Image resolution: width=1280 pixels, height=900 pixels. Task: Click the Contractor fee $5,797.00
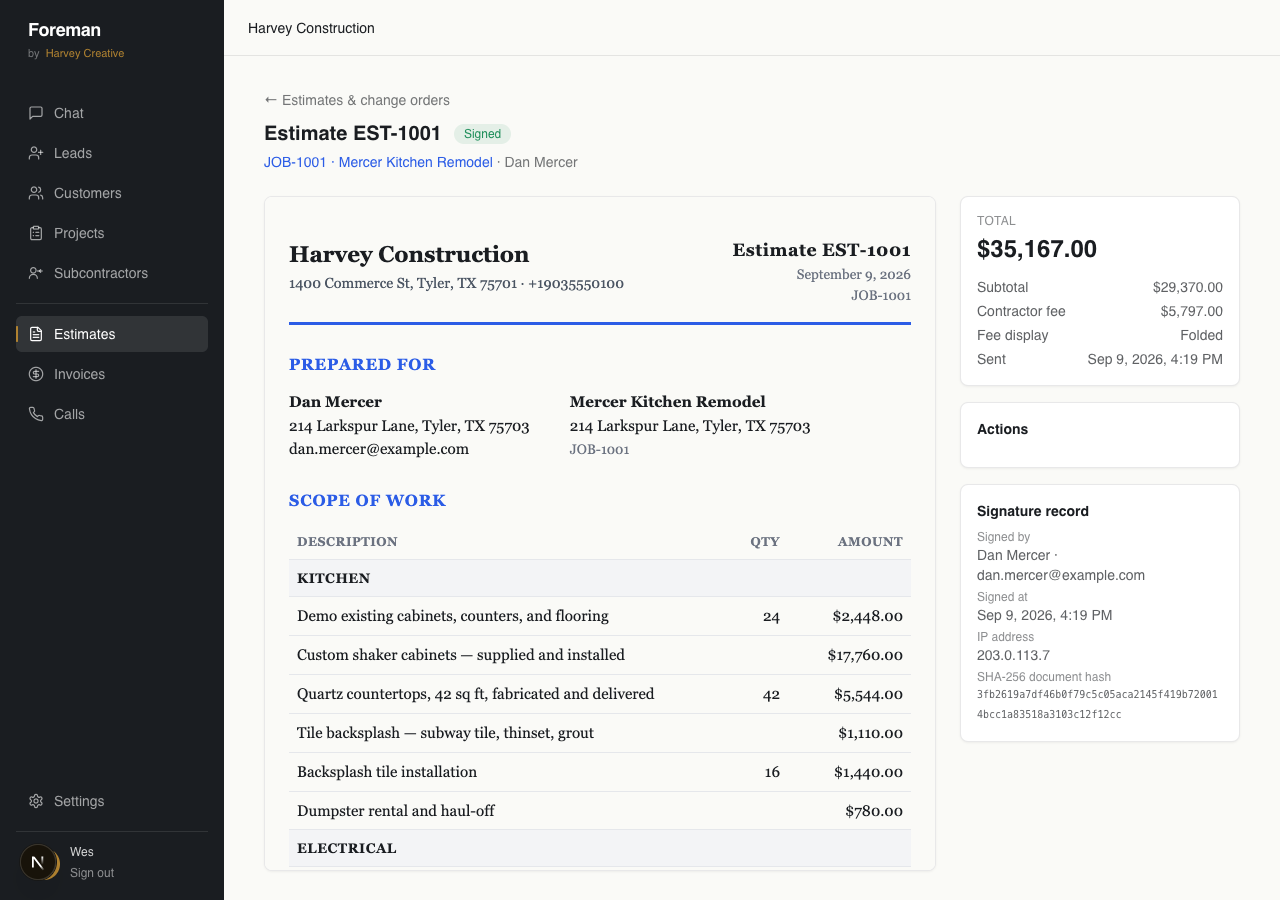click(x=1191, y=311)
